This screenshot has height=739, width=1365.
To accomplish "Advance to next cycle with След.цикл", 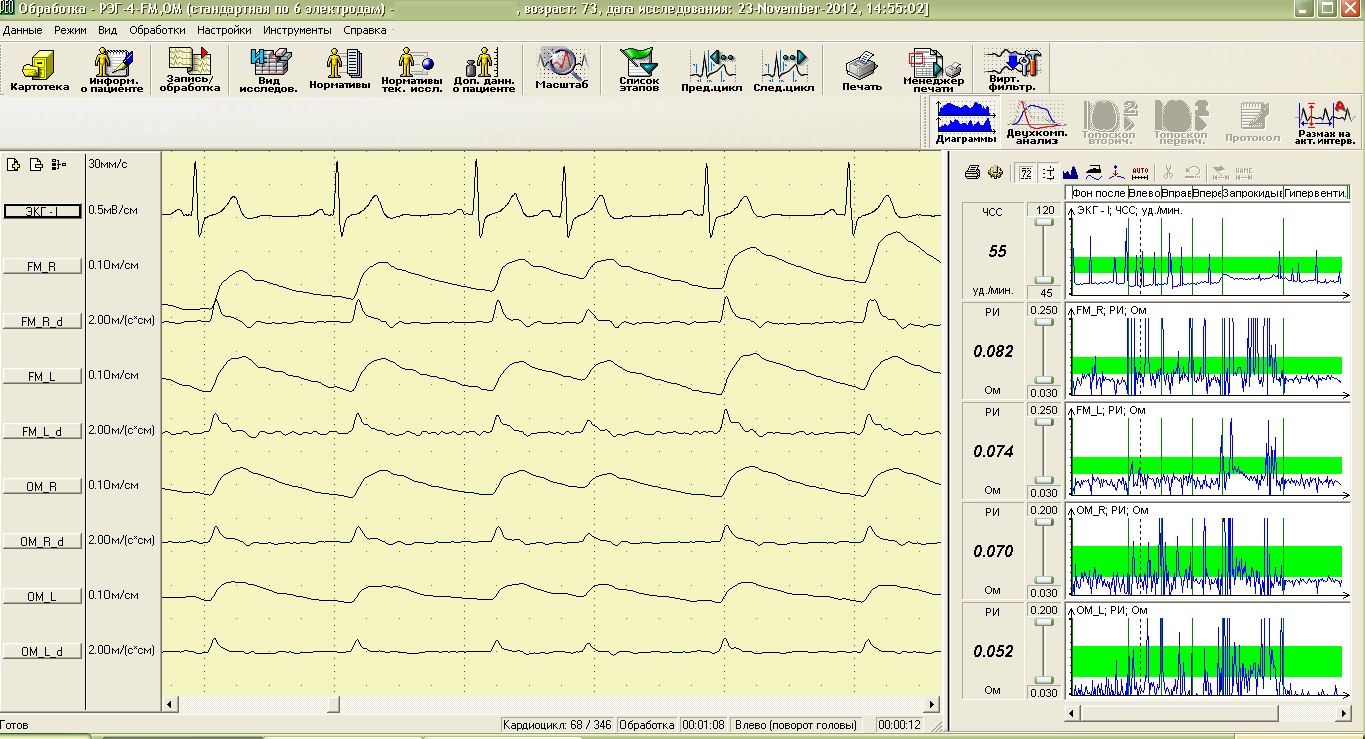I will (782, 71).
